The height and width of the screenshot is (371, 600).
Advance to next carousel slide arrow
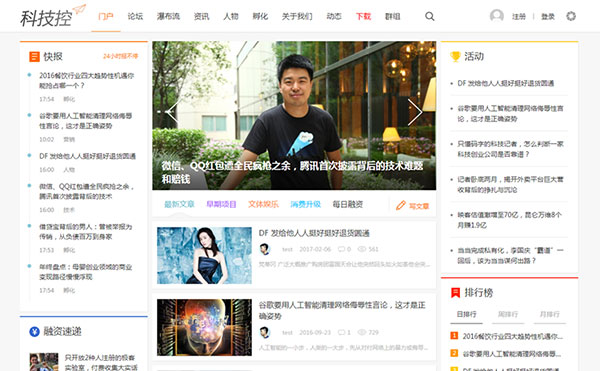(415, 112)
